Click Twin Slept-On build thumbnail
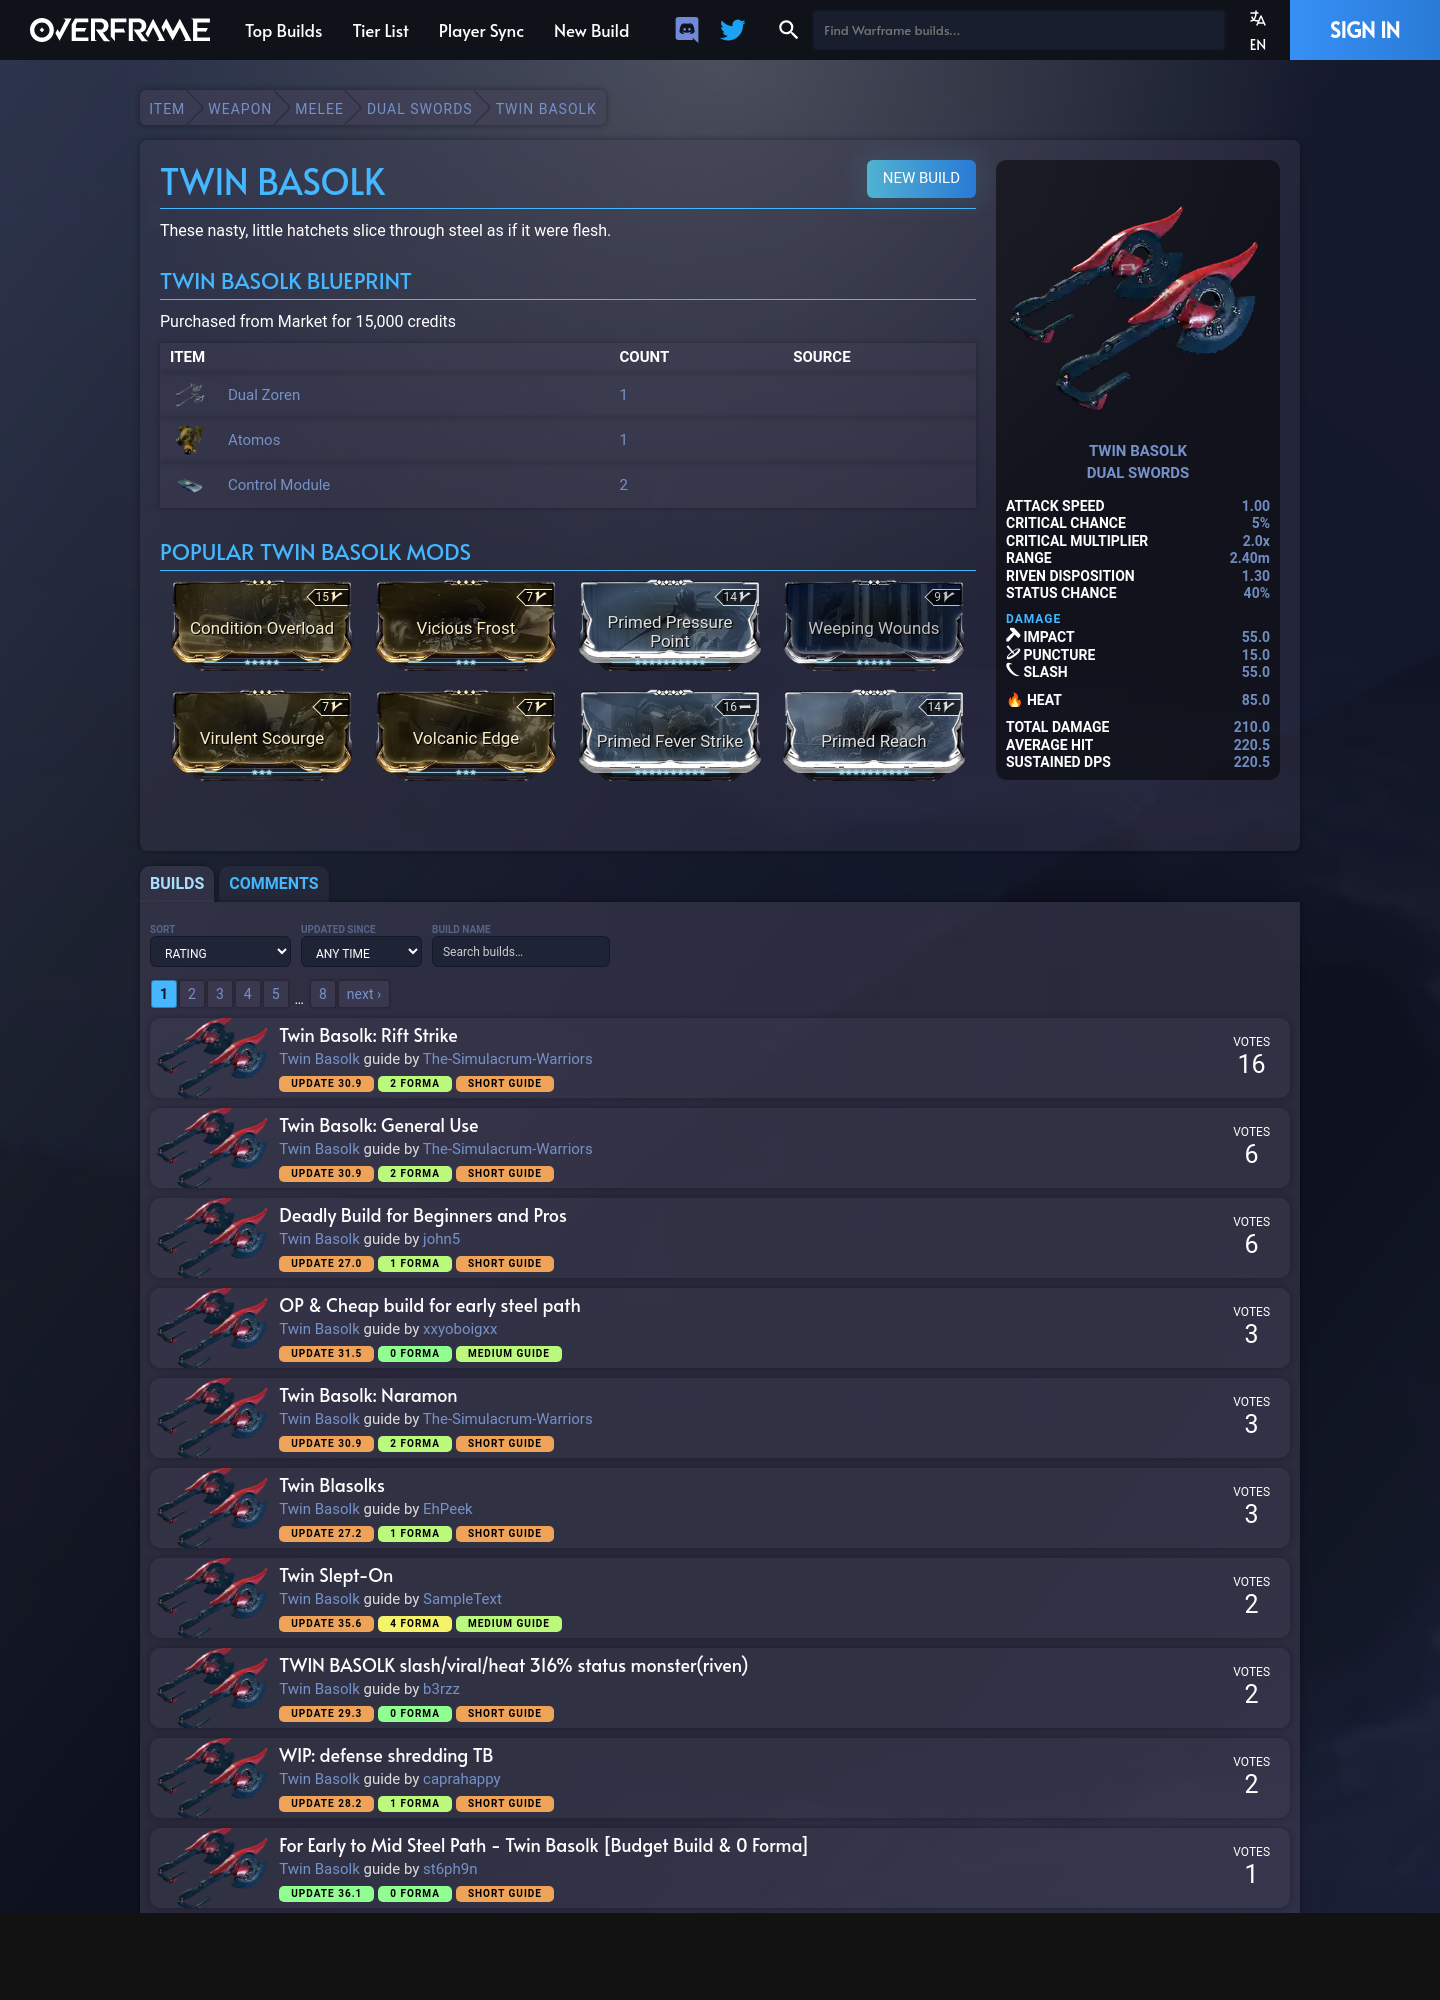Image resolution: width=1440 pixels, height=2000 pixels. (213, 1598)
